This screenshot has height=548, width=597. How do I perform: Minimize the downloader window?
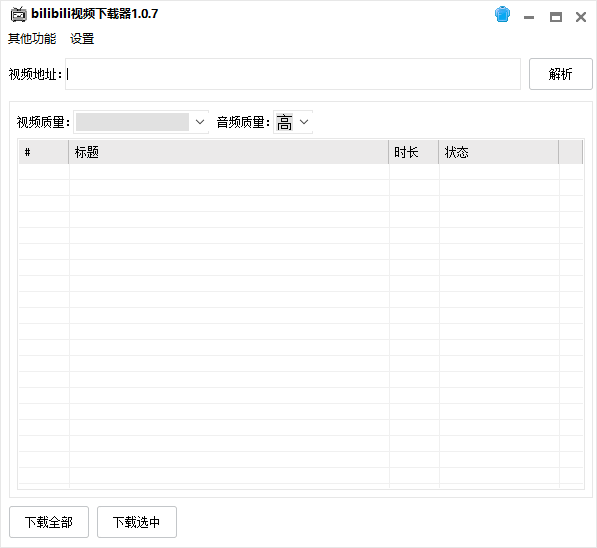(x=529, y=17)
